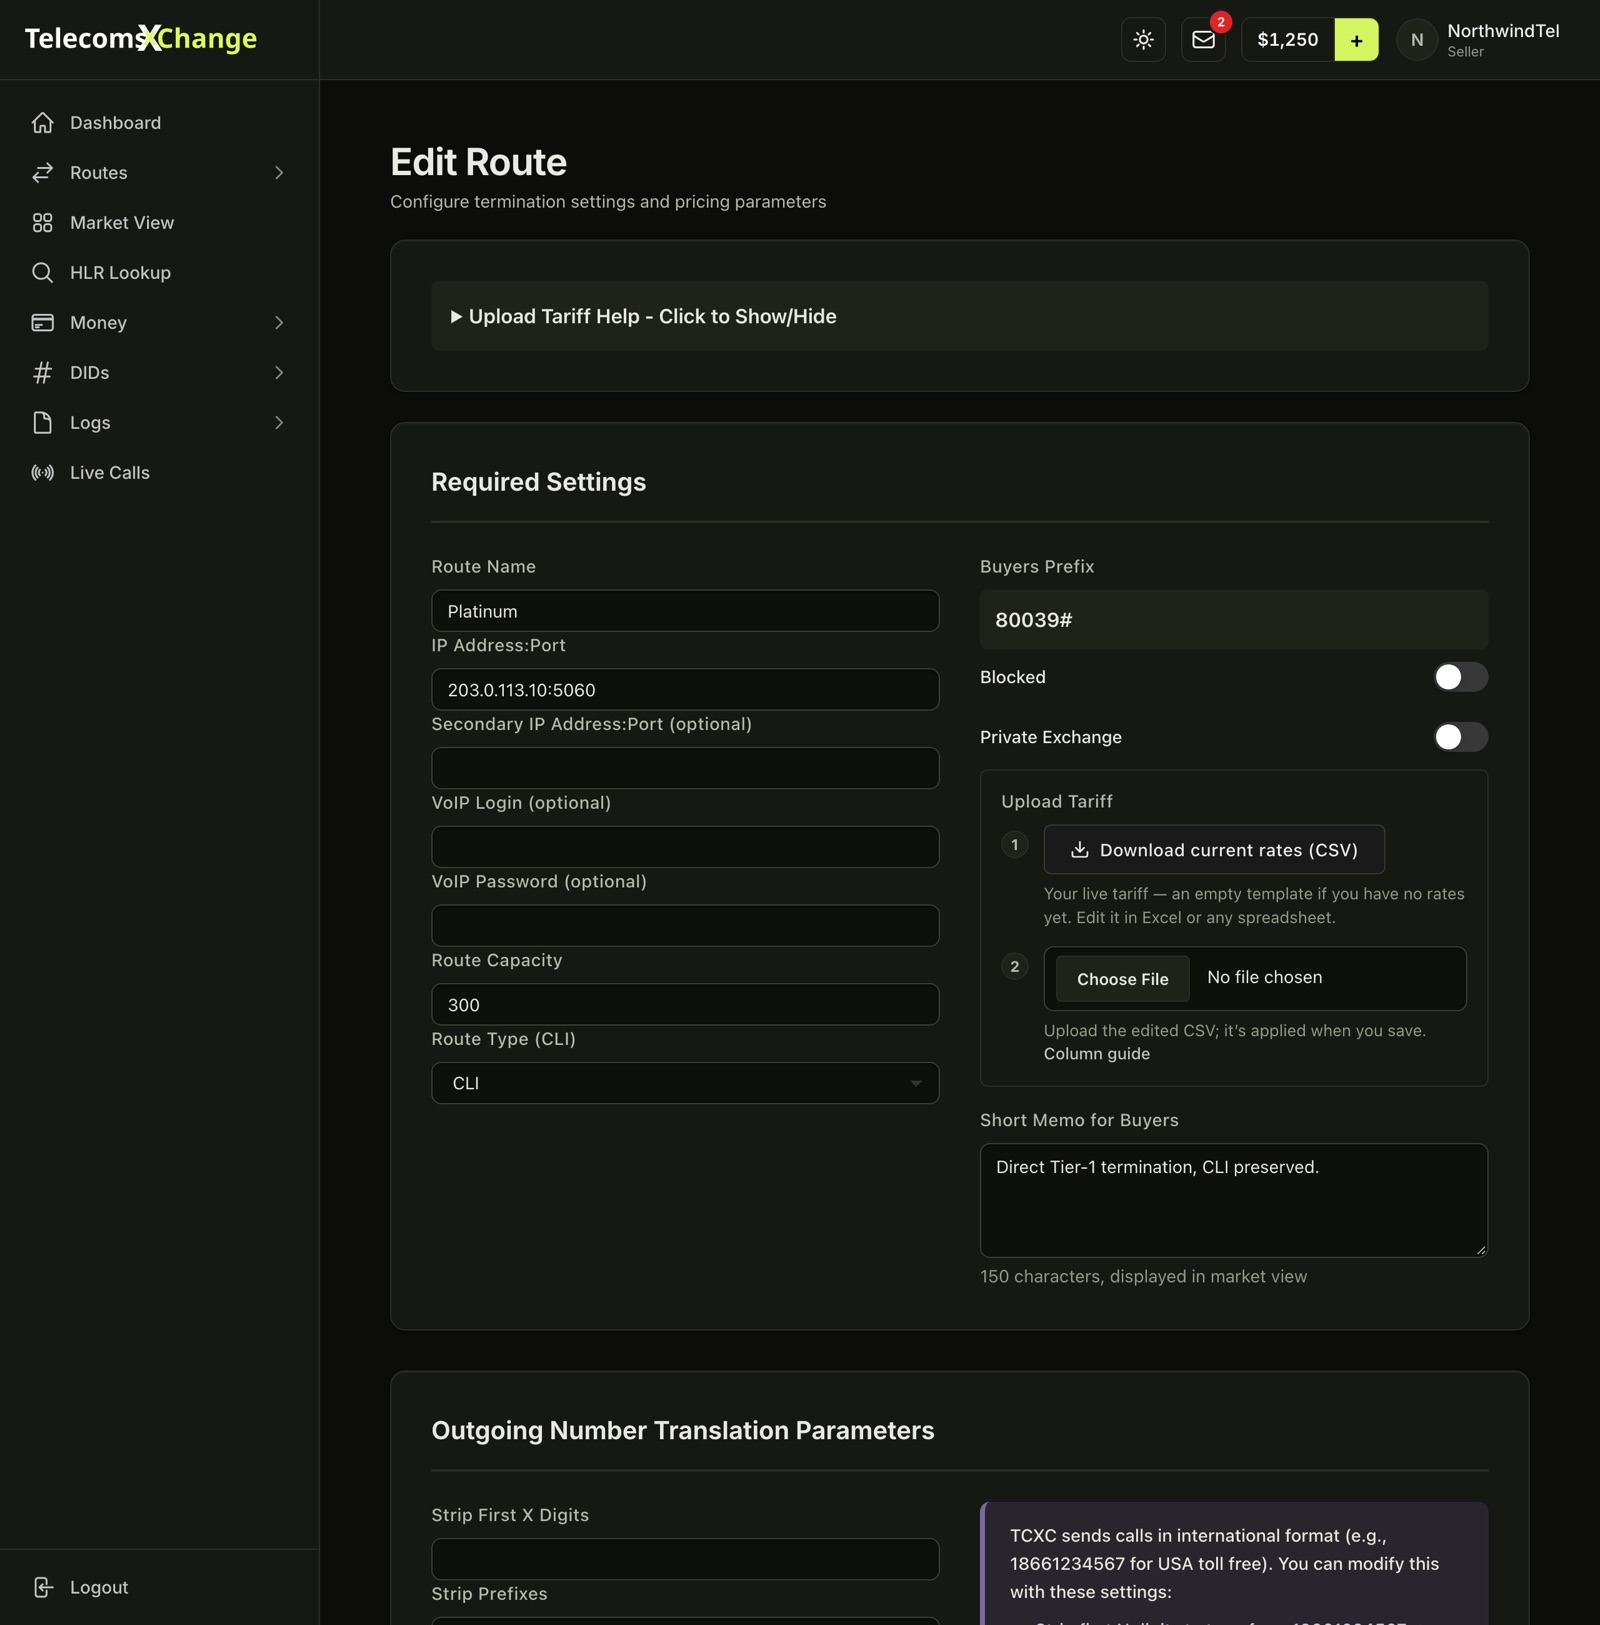The height and width of the screenshot is (1625, 1600).
Task: Click the Logs file icon
Action: pyautogui.click(x=42, y=422)
